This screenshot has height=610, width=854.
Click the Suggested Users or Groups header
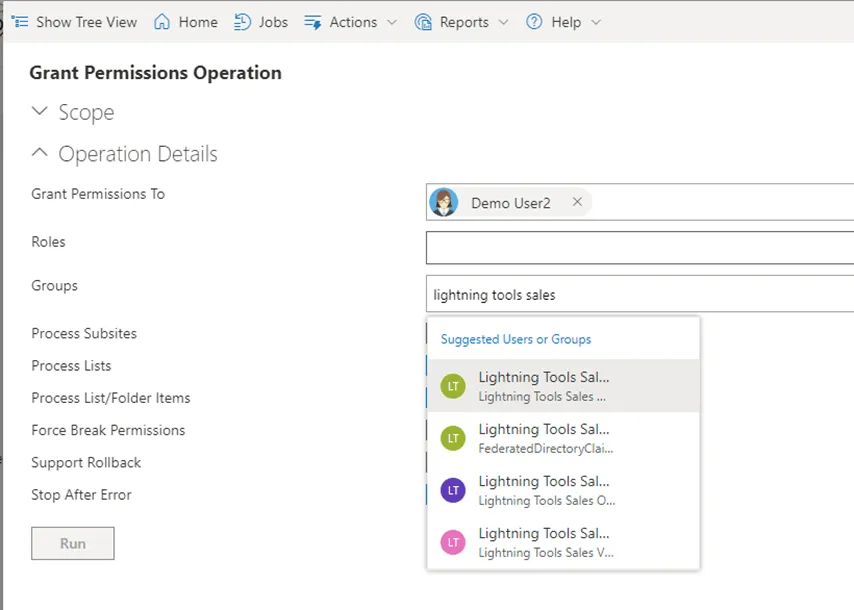pyautogui.click(x=516, y=339)
